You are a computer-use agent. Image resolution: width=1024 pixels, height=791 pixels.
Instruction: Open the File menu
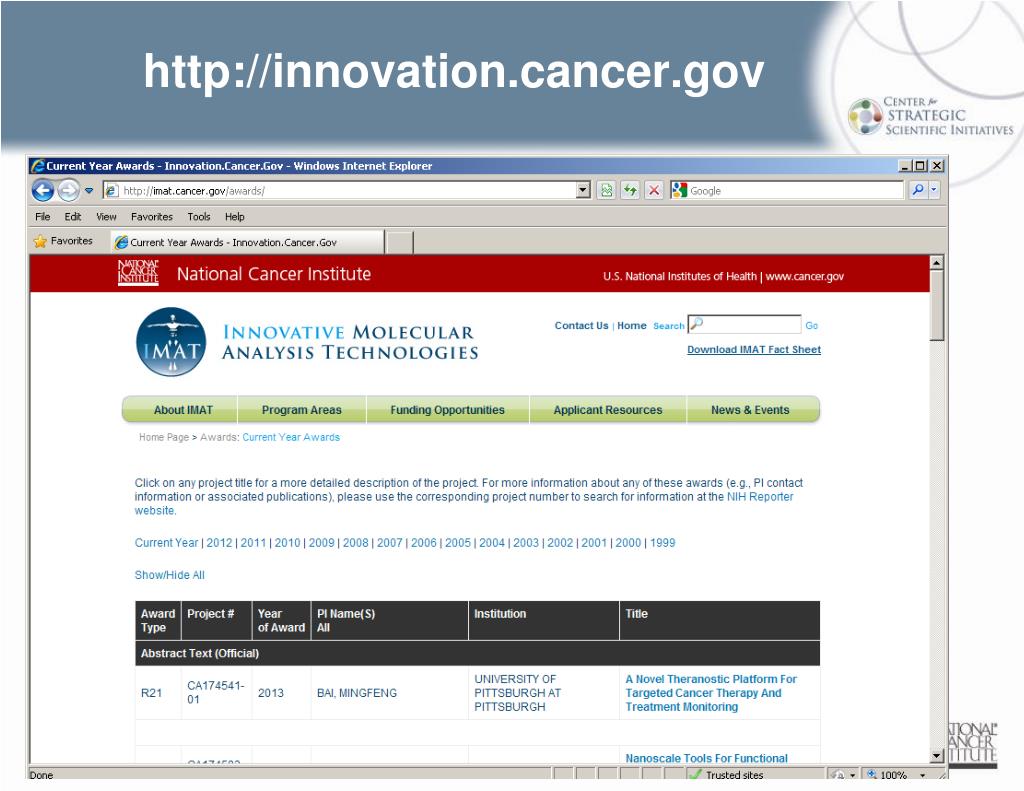pyautogui.click(x=42, y=217)
